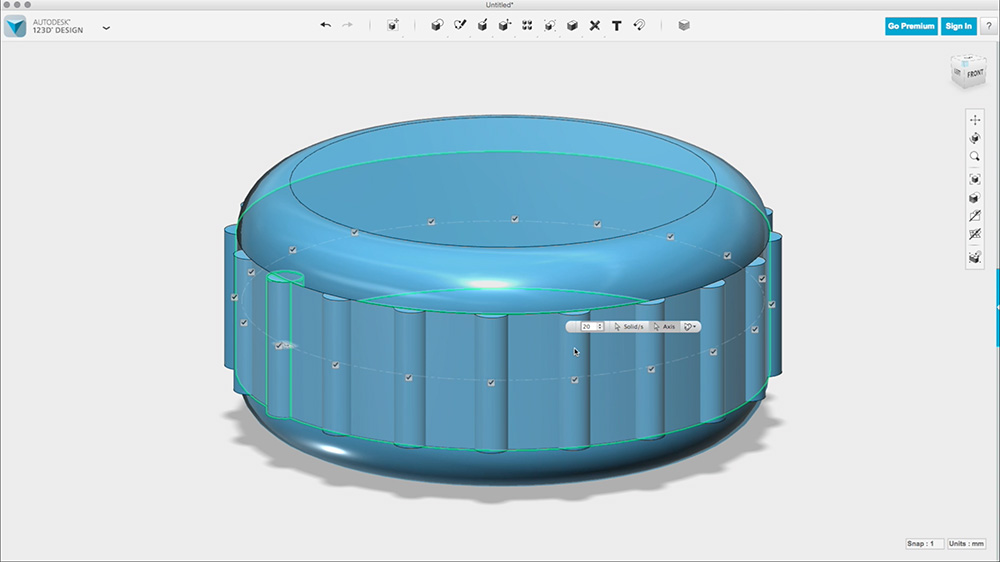Adjust the pattern count stepper arrows
Screen dimensions: 1000x562
coord(600,327)
